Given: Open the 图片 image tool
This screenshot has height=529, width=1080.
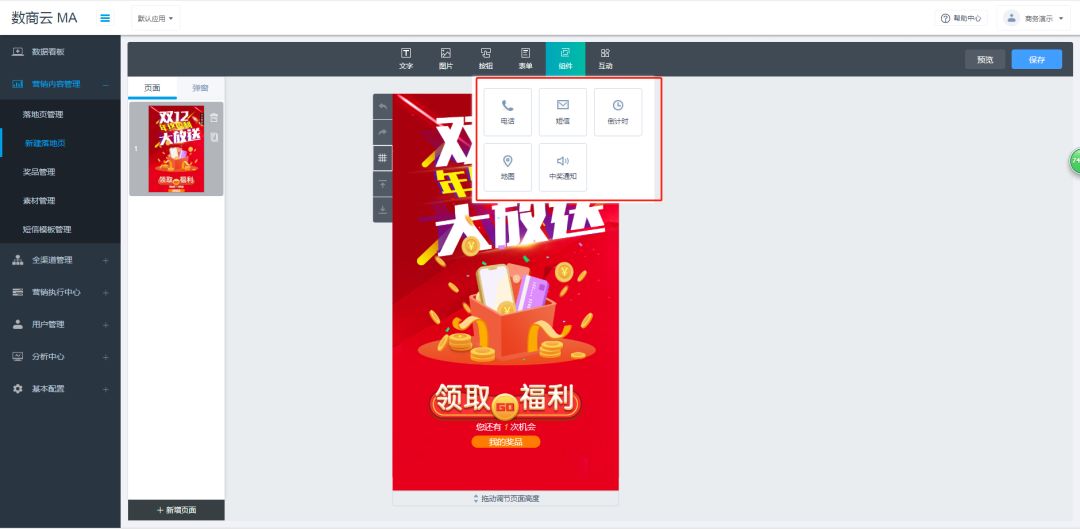Looking at the screenshot, I should 446,59.
